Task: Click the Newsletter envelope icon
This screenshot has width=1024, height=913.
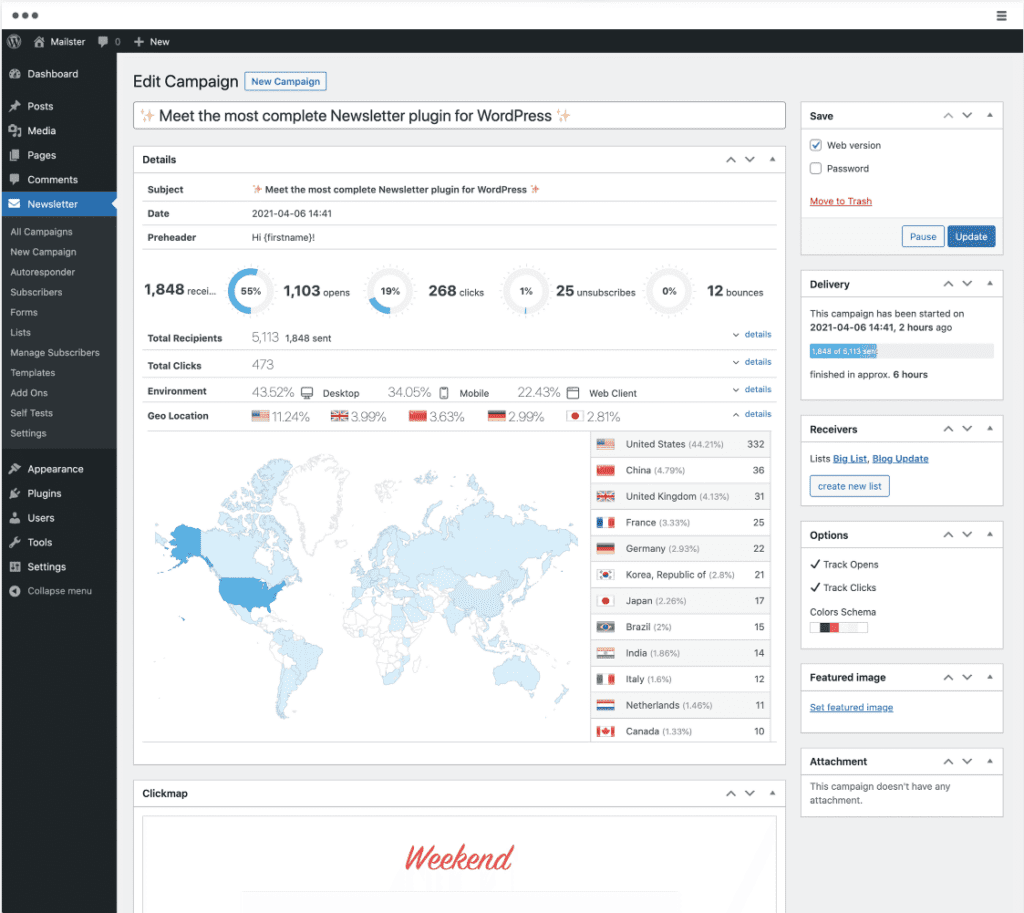Action: pyautogui.click(x=14, y=204)
